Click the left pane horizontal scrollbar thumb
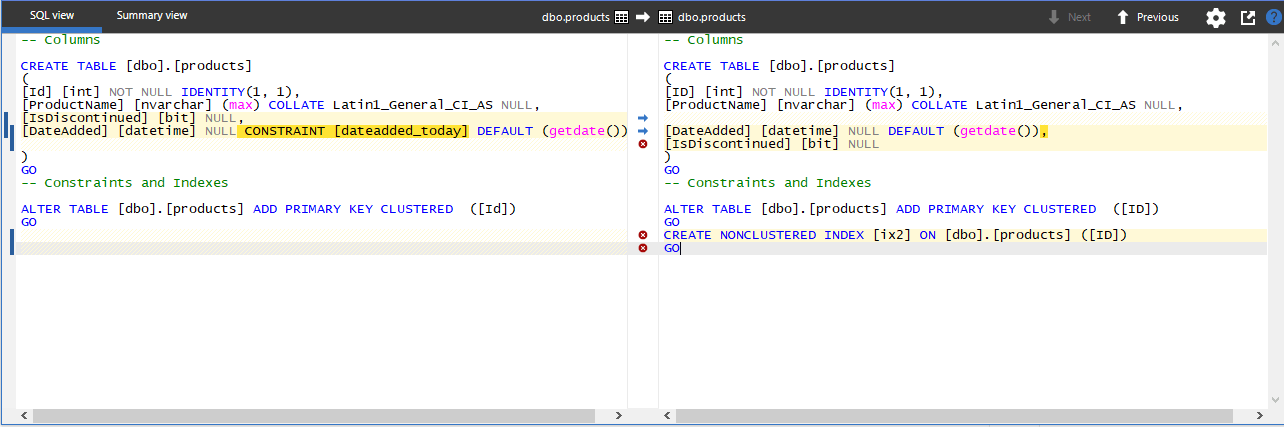Image resolution: width=1284 pixels, height=427 pixels. (x=314, y=415)
